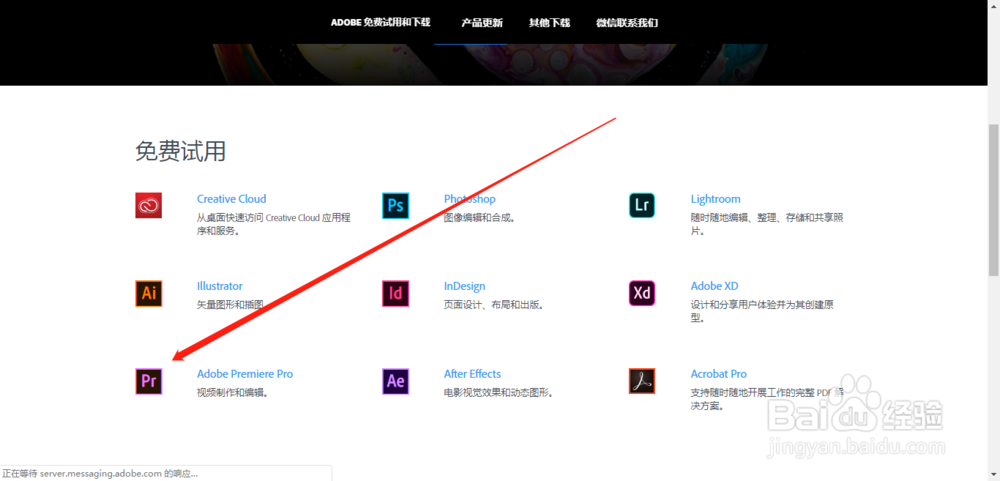Open the After Effects link

pyautogui.click(x=472, y=374)
